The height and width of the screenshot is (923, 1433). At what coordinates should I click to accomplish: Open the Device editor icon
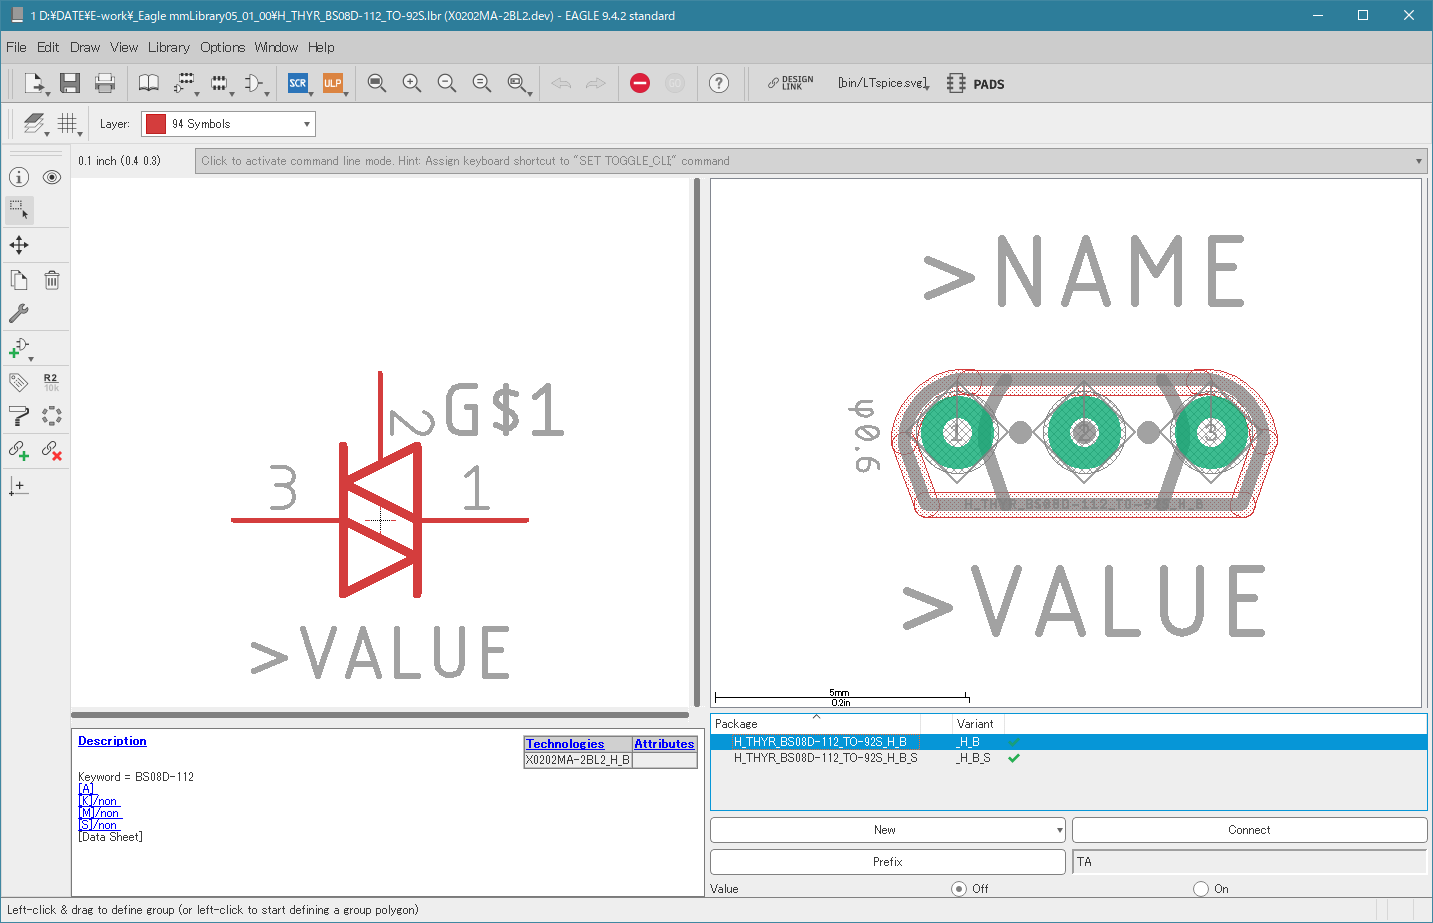(x=184, y=83)
